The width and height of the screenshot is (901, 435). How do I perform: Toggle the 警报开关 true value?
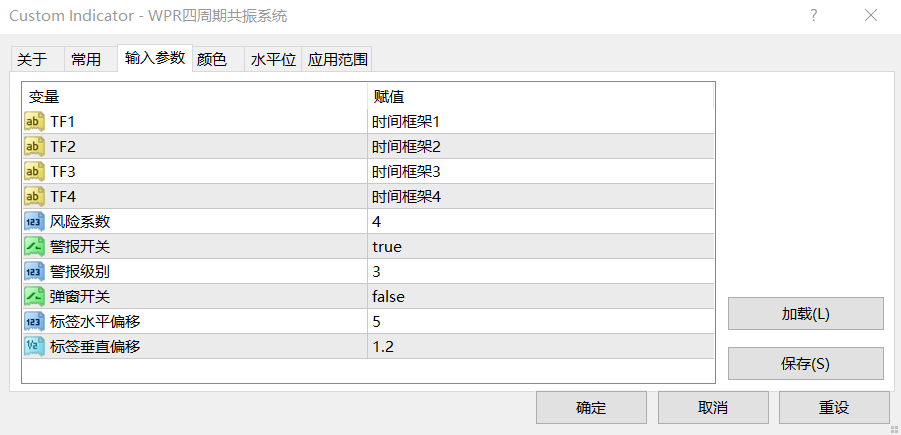(x=541, y=247)
